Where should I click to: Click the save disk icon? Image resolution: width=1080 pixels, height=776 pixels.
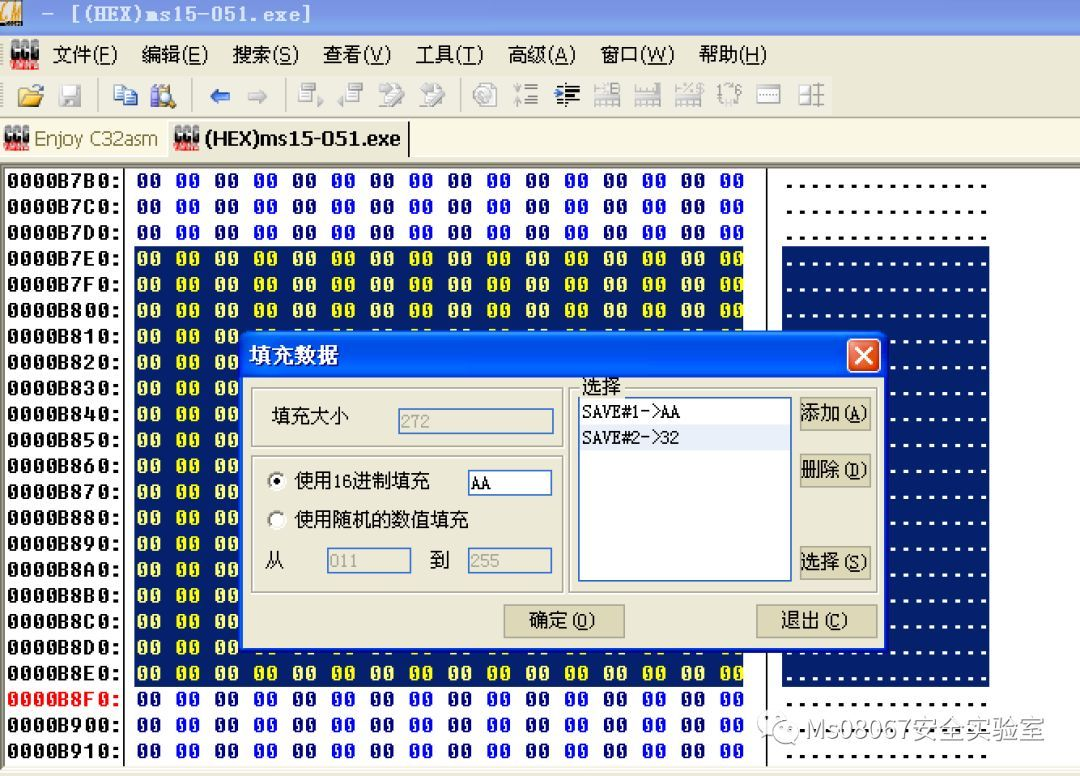coord(70,95)
